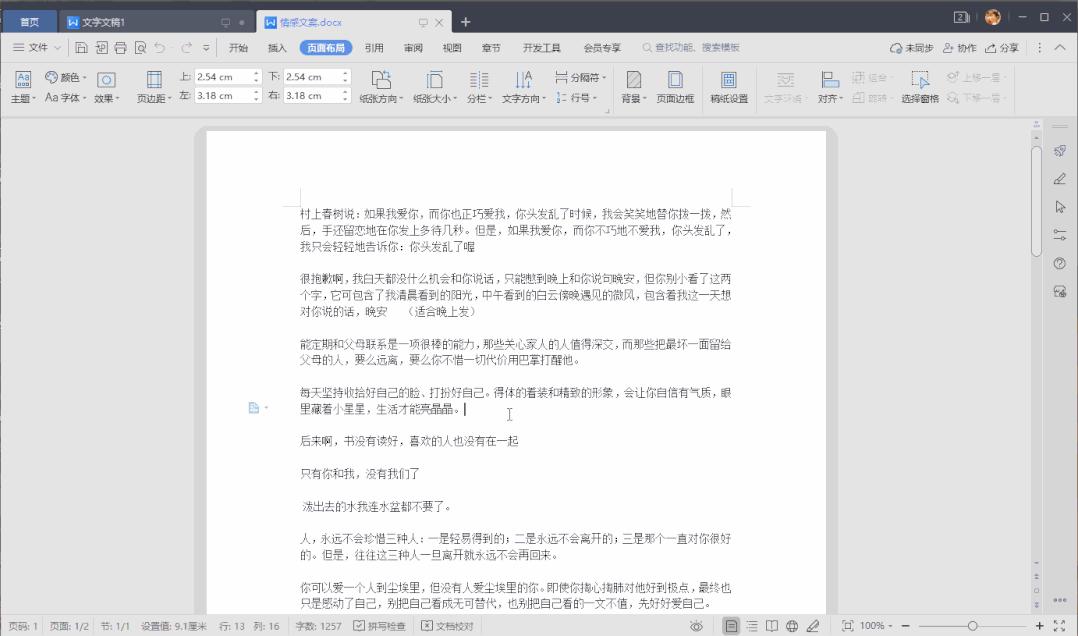Select the 背景 (background) icon
1078x636 pixels.
click(x=632, y=88)
